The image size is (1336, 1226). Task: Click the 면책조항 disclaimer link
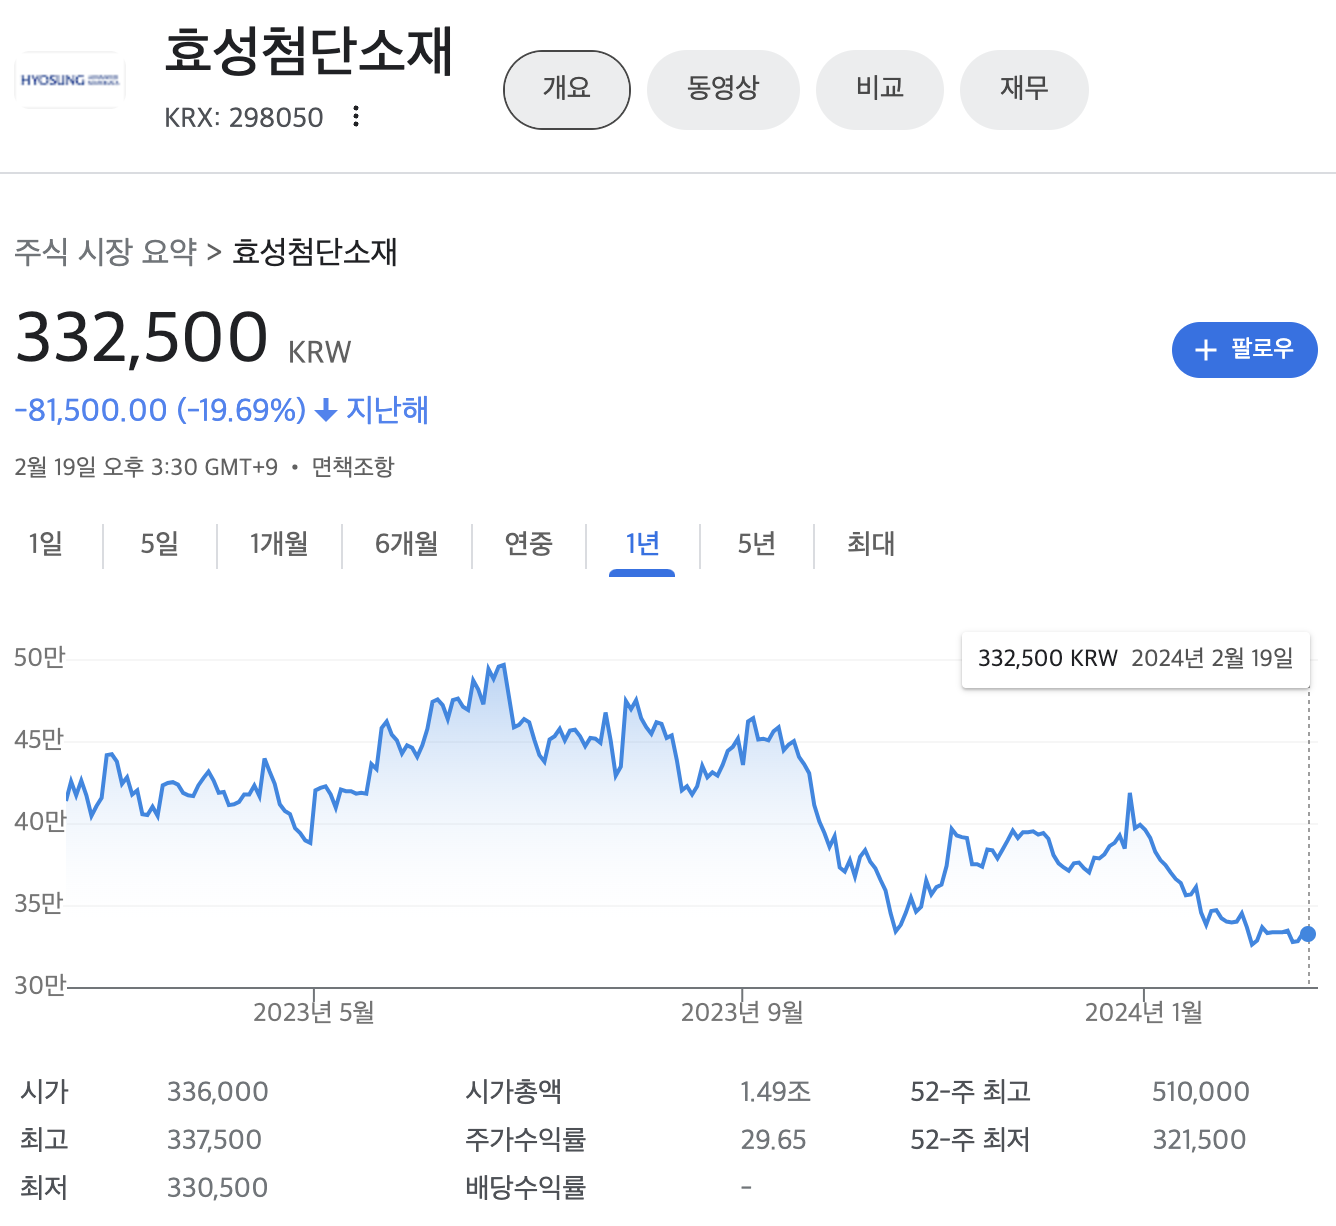[x=353, y=467]
